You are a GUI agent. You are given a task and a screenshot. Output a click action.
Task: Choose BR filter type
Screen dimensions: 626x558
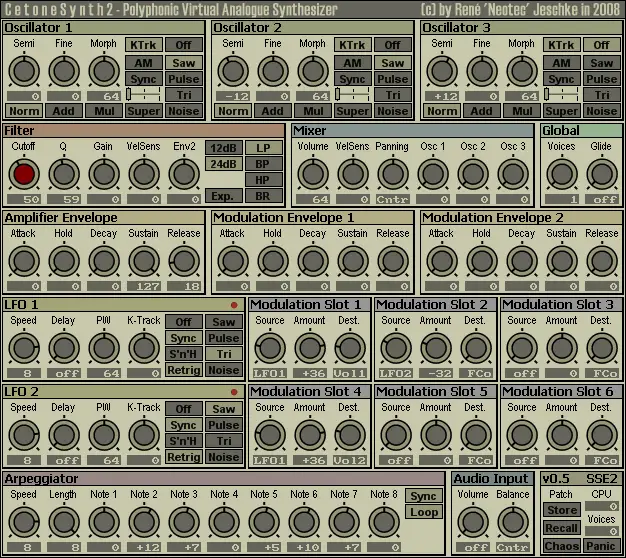click(x=263, y=196)
